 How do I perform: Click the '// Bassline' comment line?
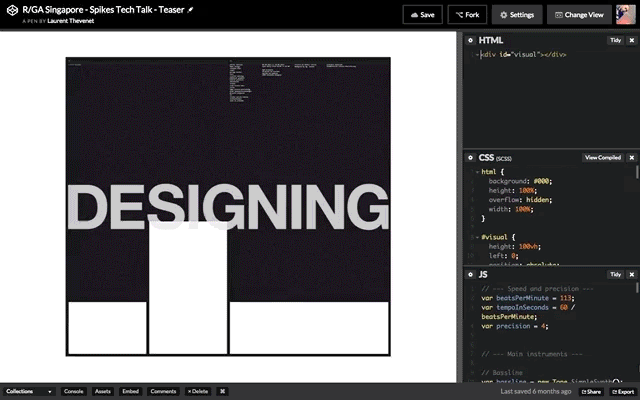502,373
